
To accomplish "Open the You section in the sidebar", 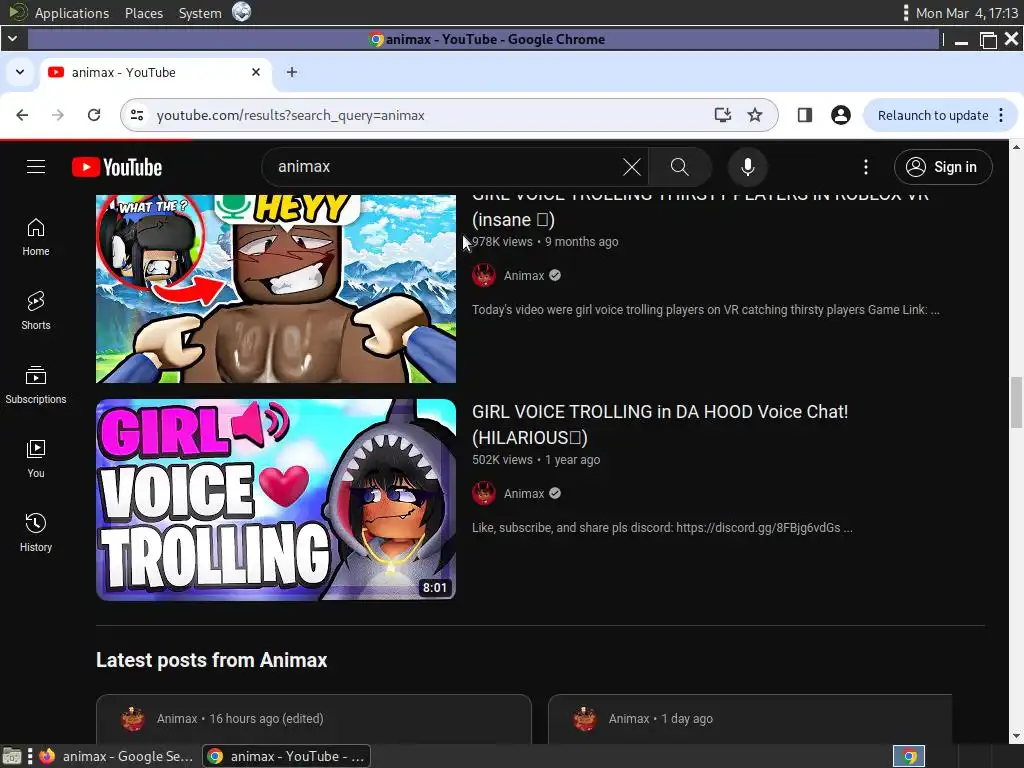I will point(36,459).
